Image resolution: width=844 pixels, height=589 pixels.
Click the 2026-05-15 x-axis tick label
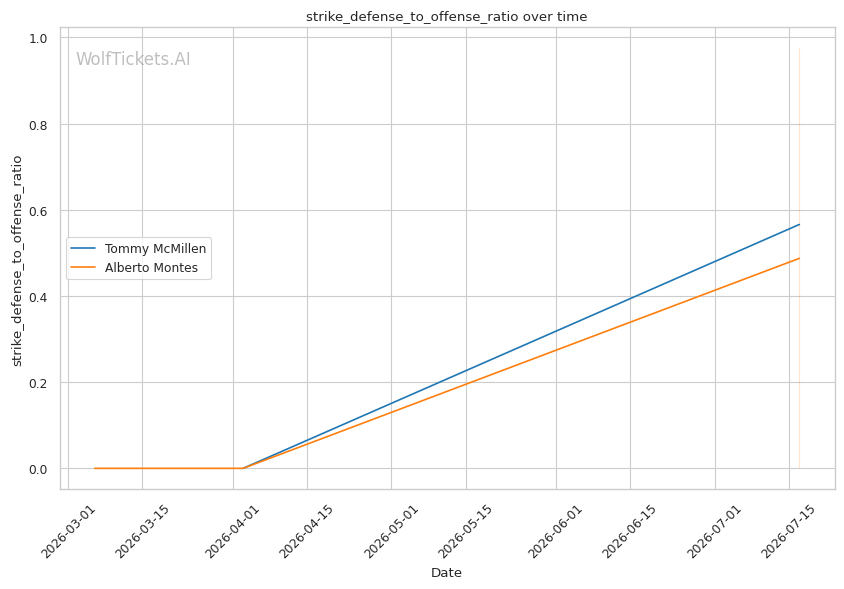pos(466,531)
